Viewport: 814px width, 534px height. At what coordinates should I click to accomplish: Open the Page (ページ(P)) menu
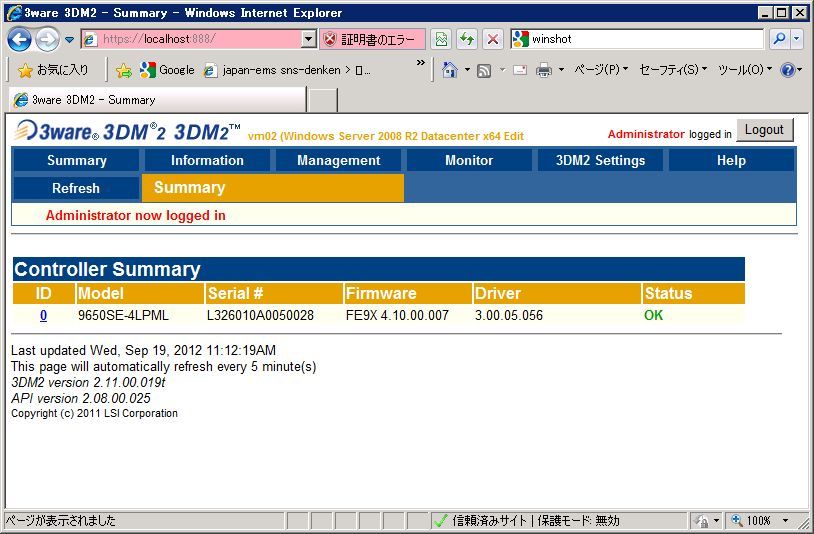(x=601, y=70)
